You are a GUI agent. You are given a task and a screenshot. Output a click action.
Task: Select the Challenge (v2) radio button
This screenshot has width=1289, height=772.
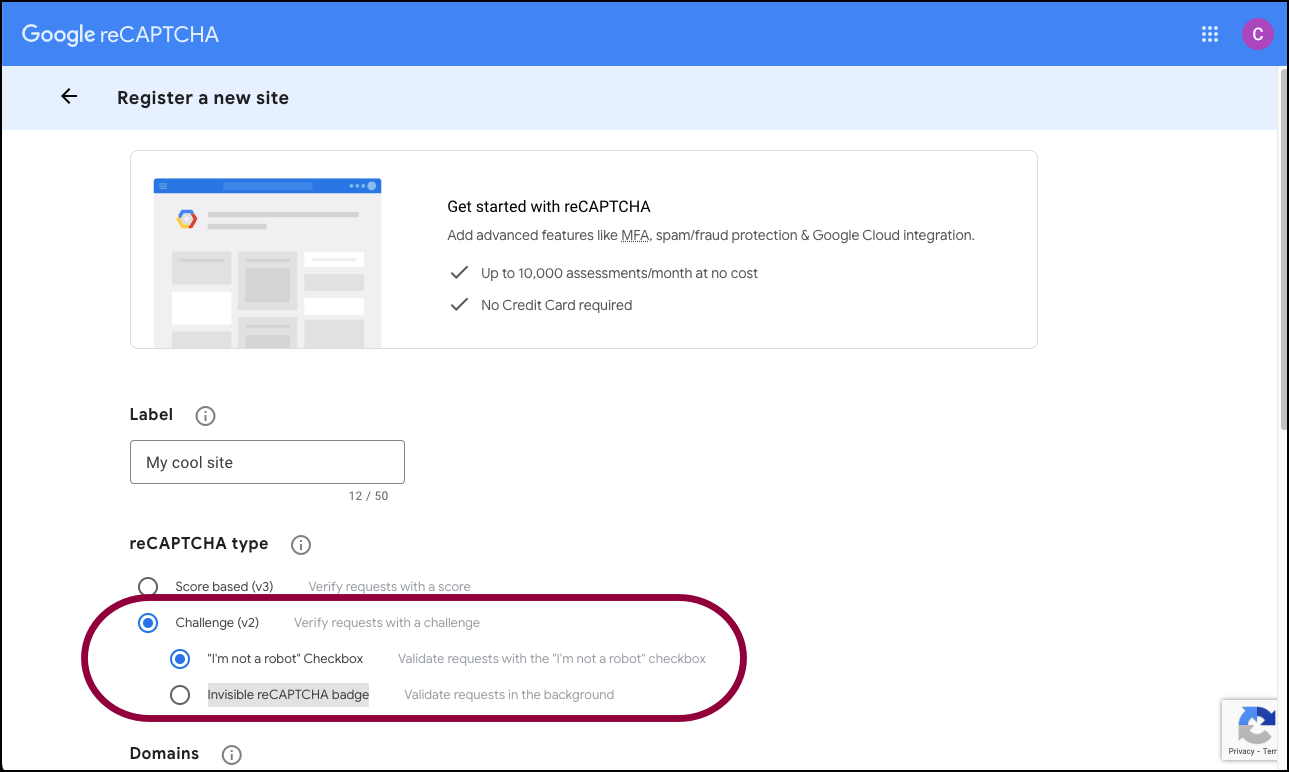coord(148,623)
